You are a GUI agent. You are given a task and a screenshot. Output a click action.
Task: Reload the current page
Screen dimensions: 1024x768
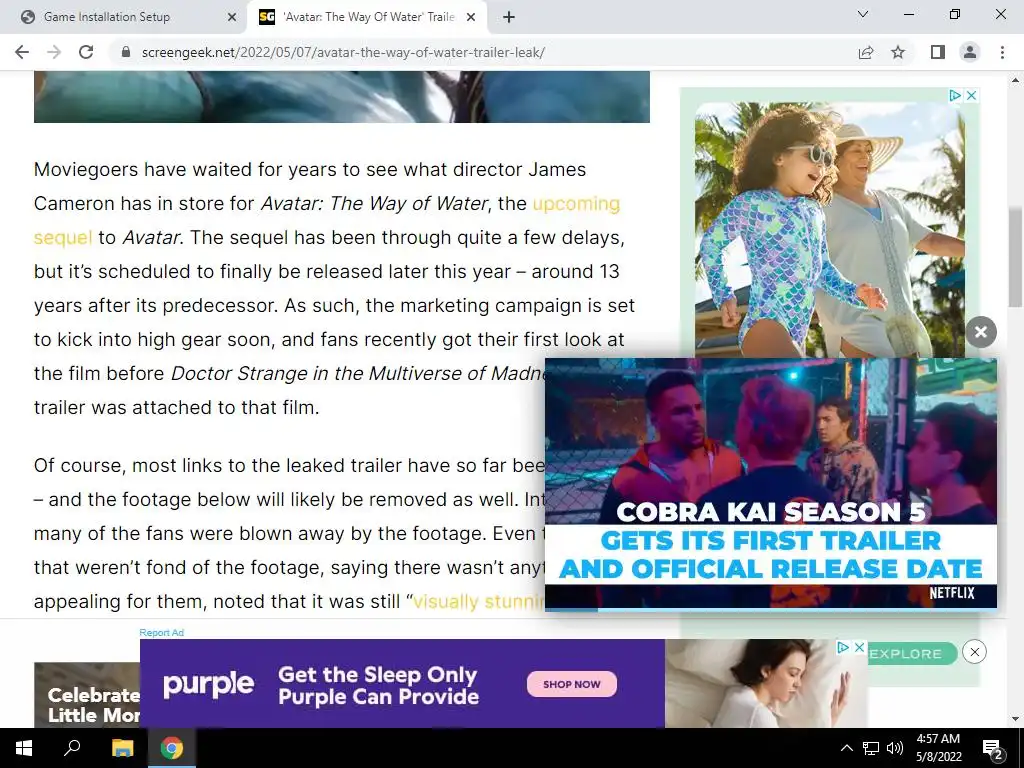pyautogui.click(x=86, y=52)
